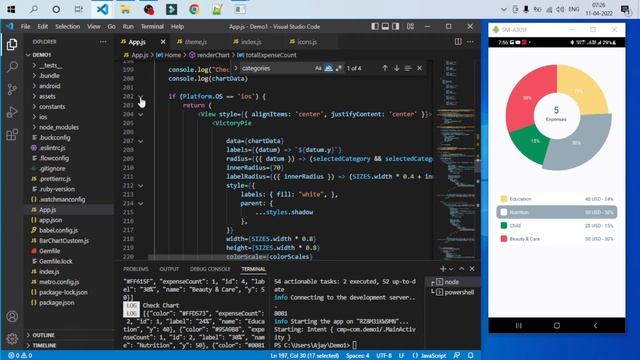Viewport: 640px width, 360px height.
Task: Maximize the terminal panel
Action: point(462,269)
